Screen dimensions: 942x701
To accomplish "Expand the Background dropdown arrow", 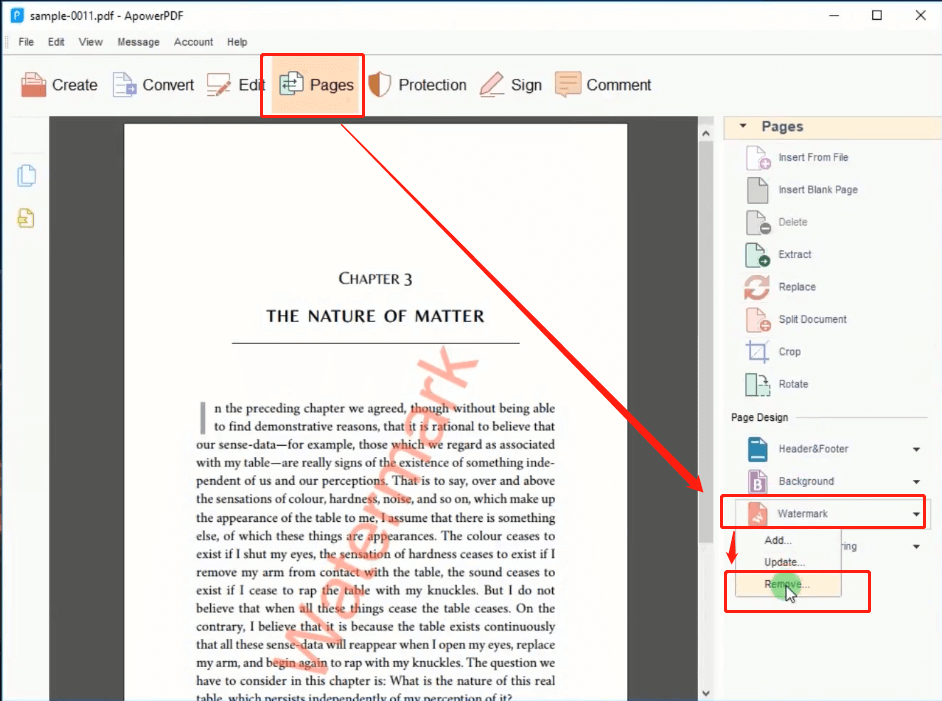I will (x=916, y=482).
